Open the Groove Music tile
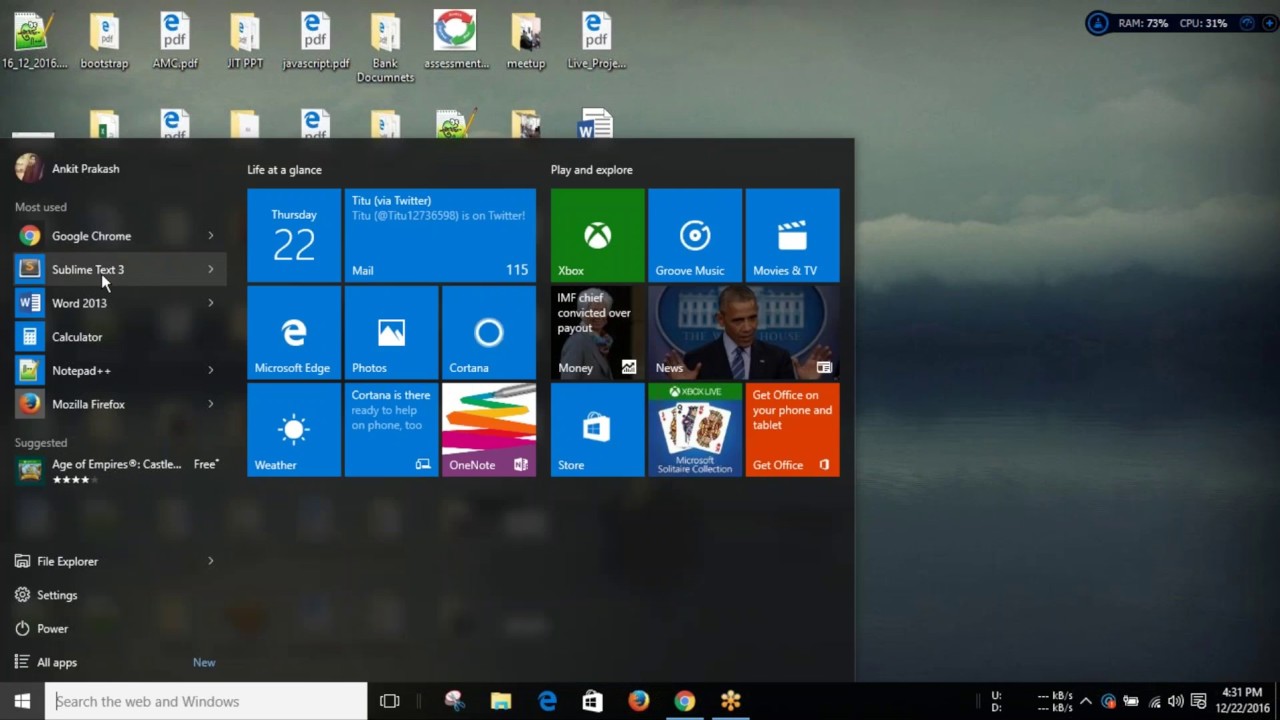 click(x=695, y=235)
